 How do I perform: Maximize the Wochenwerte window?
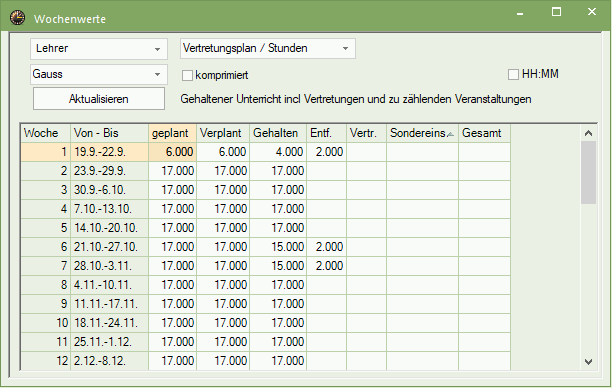[557, 12]
